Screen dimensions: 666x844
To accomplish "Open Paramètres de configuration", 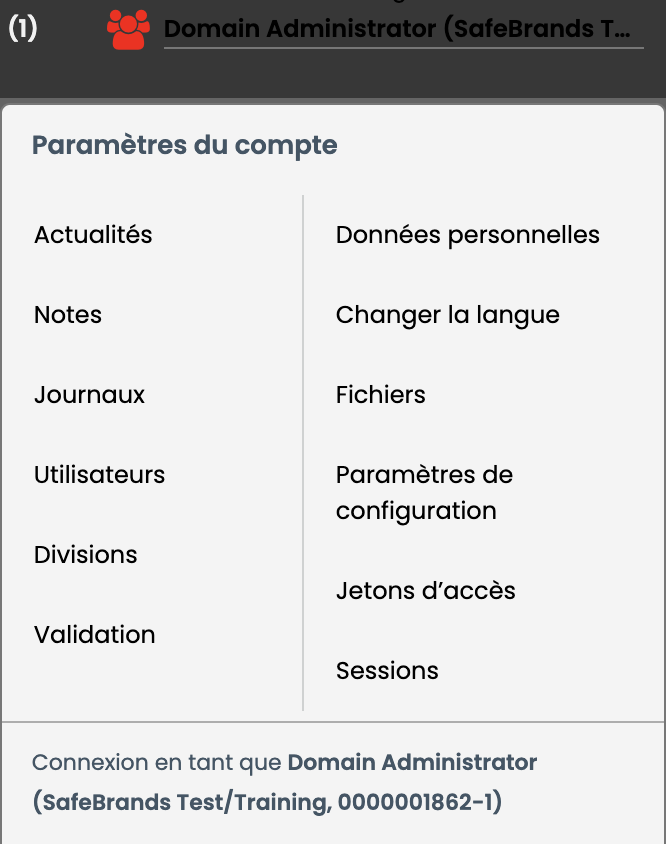I will [424, 493].
